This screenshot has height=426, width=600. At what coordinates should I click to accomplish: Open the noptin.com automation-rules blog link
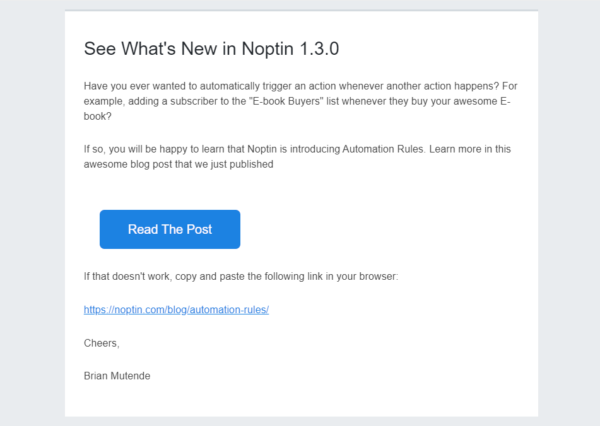click(x=177, y=309)
